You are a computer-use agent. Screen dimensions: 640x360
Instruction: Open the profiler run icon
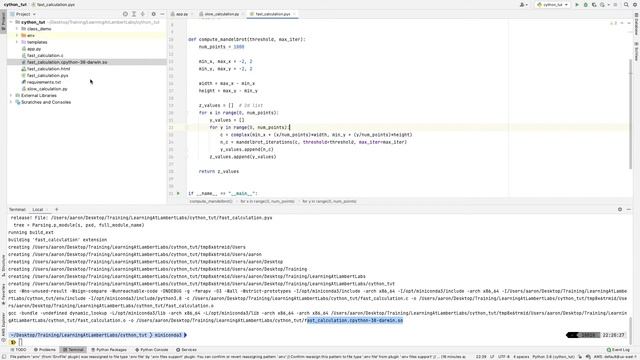click(x=602, y=4)
